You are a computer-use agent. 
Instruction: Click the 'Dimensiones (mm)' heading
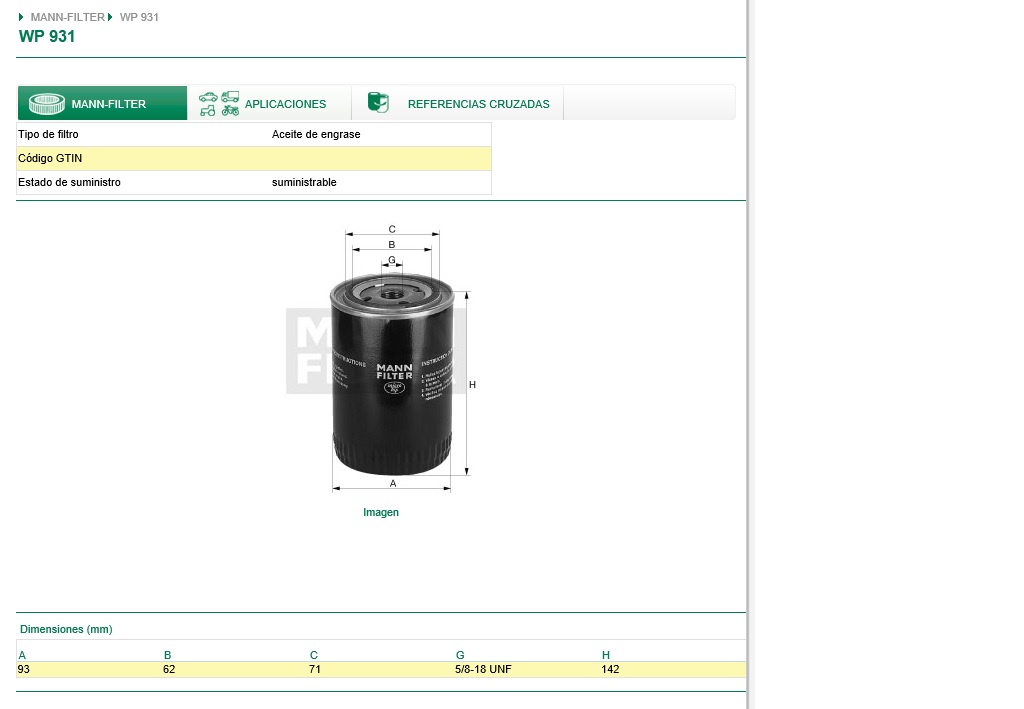pyautogui.click(x=66, y=629)
